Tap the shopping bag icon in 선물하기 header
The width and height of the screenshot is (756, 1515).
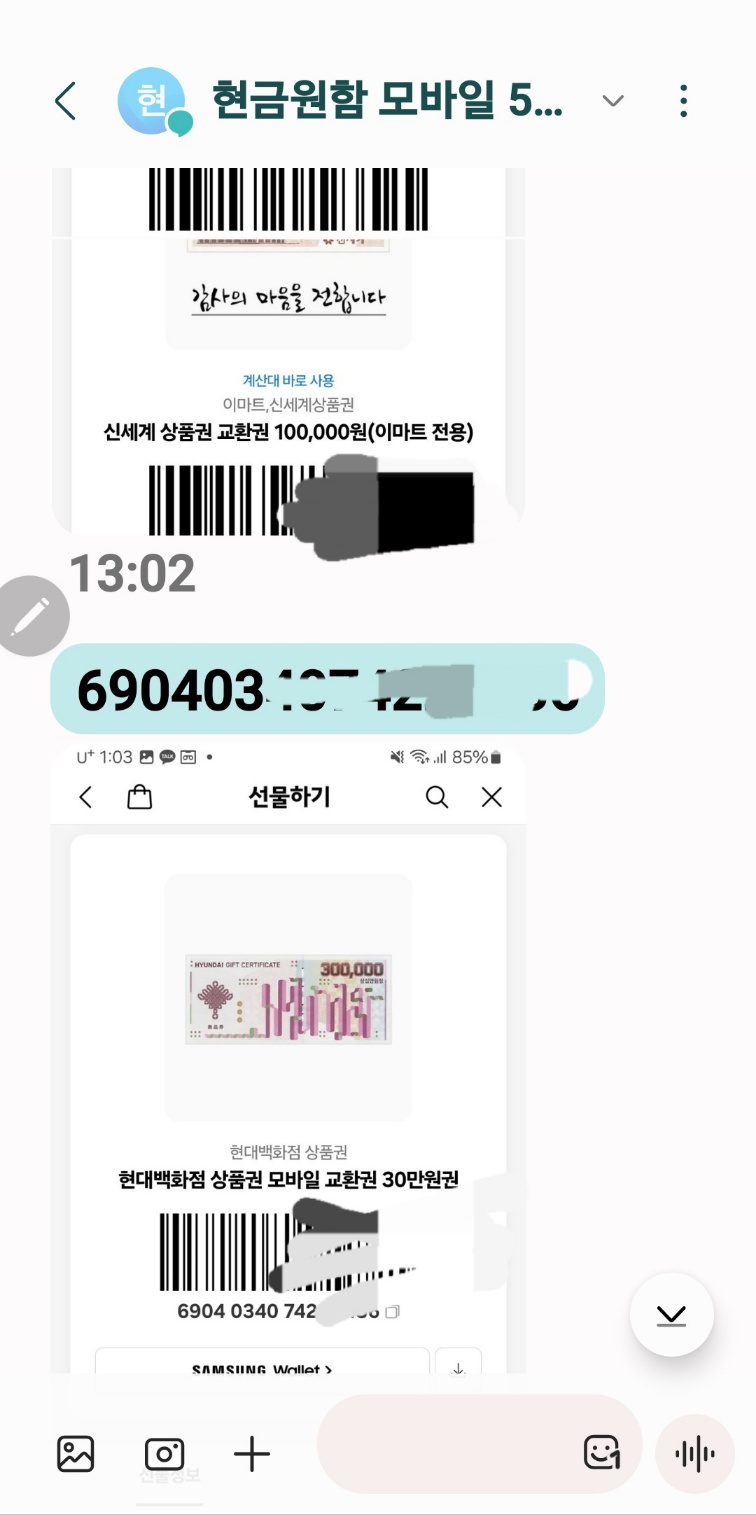coord(140,797)
